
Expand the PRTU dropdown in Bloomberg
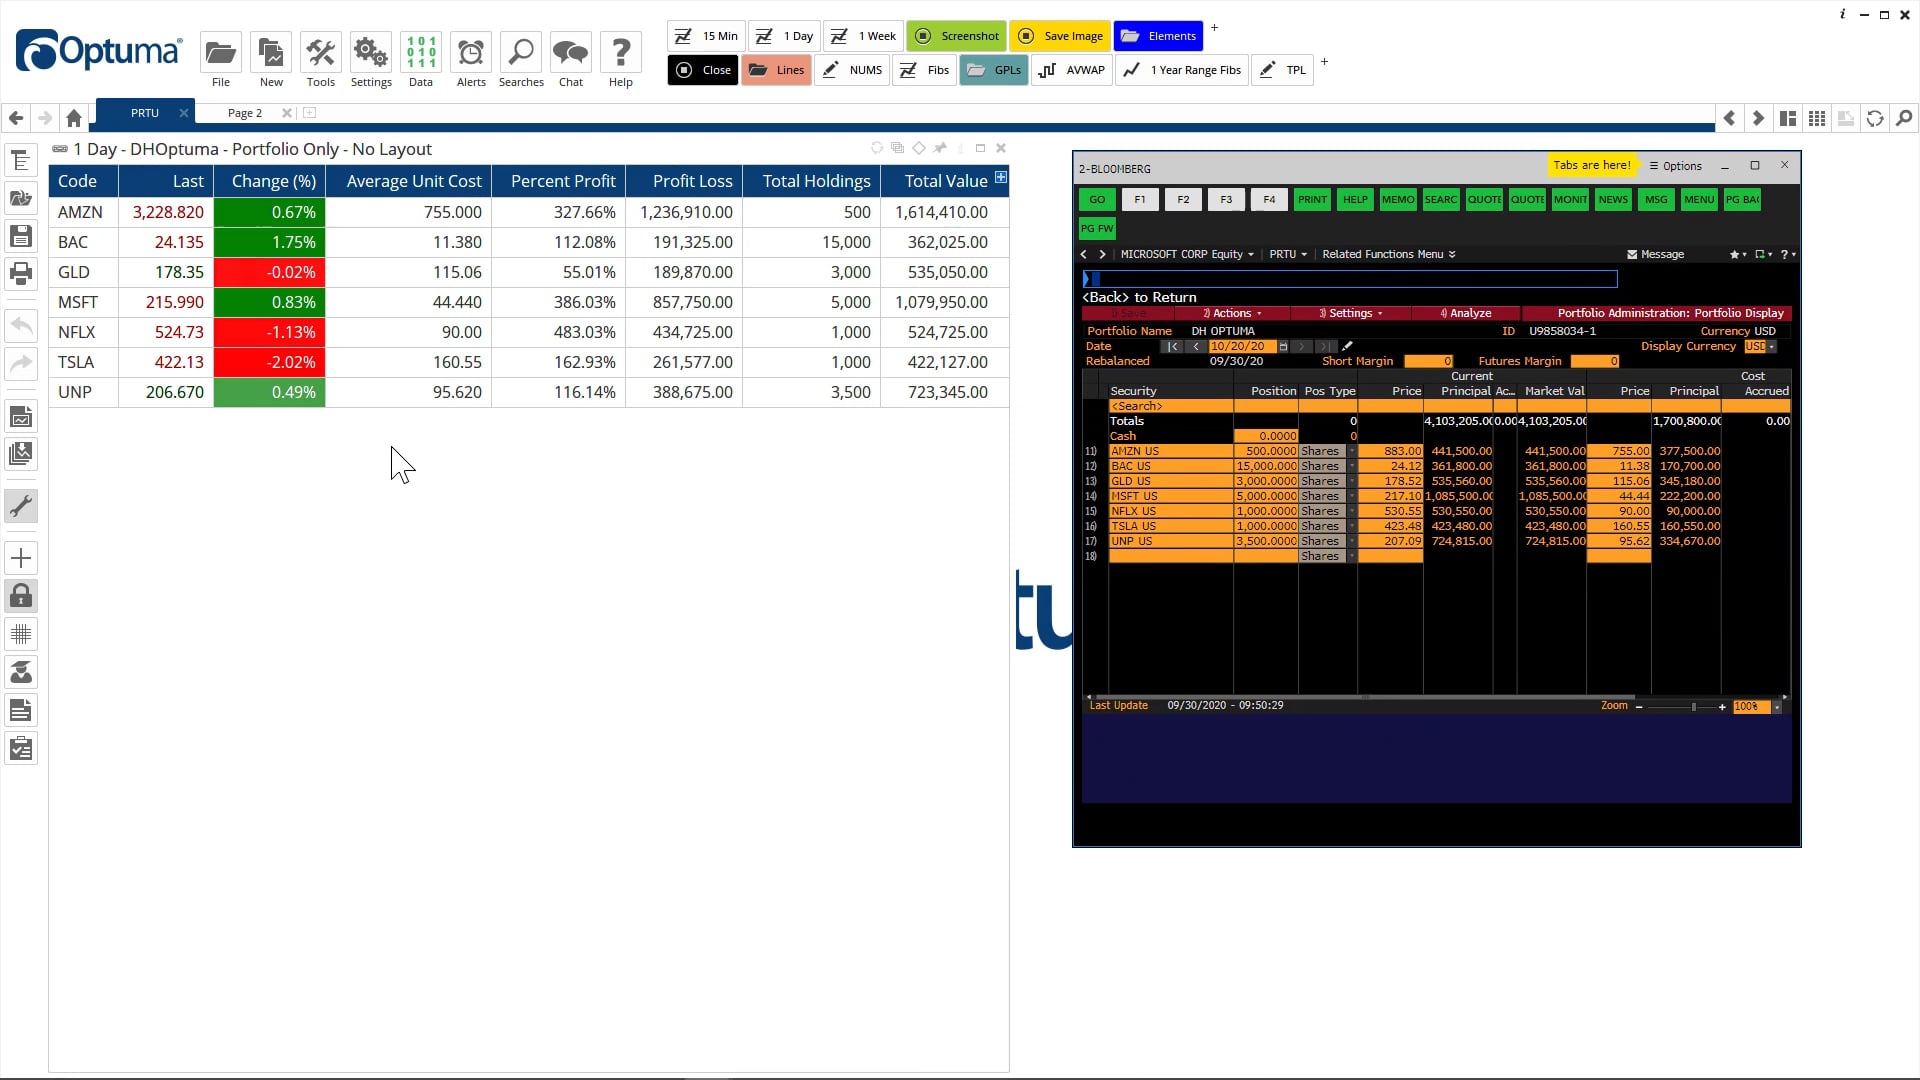pyautogui.click(x=1288, y=254)
